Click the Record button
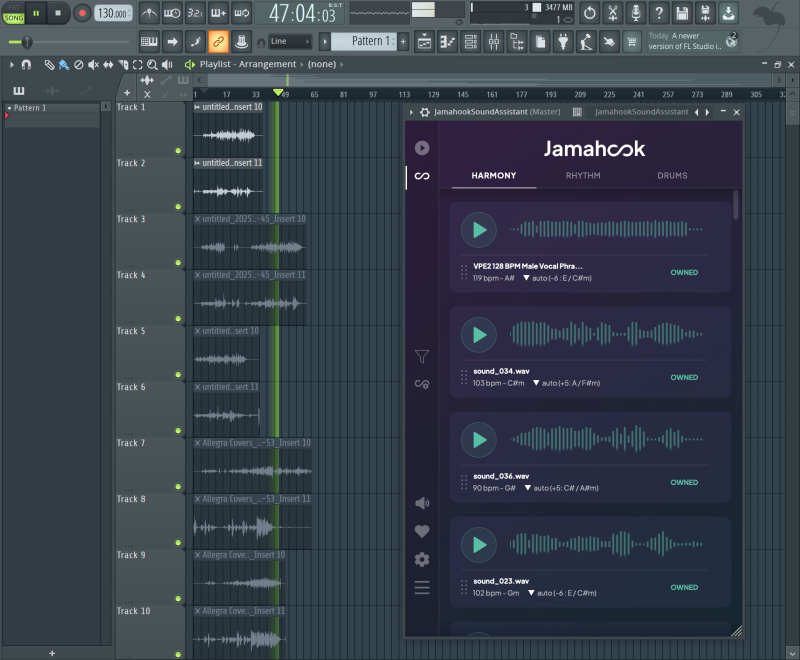This screenshot has height=660, width=800. pyautogui.click(x=82, y=13)
